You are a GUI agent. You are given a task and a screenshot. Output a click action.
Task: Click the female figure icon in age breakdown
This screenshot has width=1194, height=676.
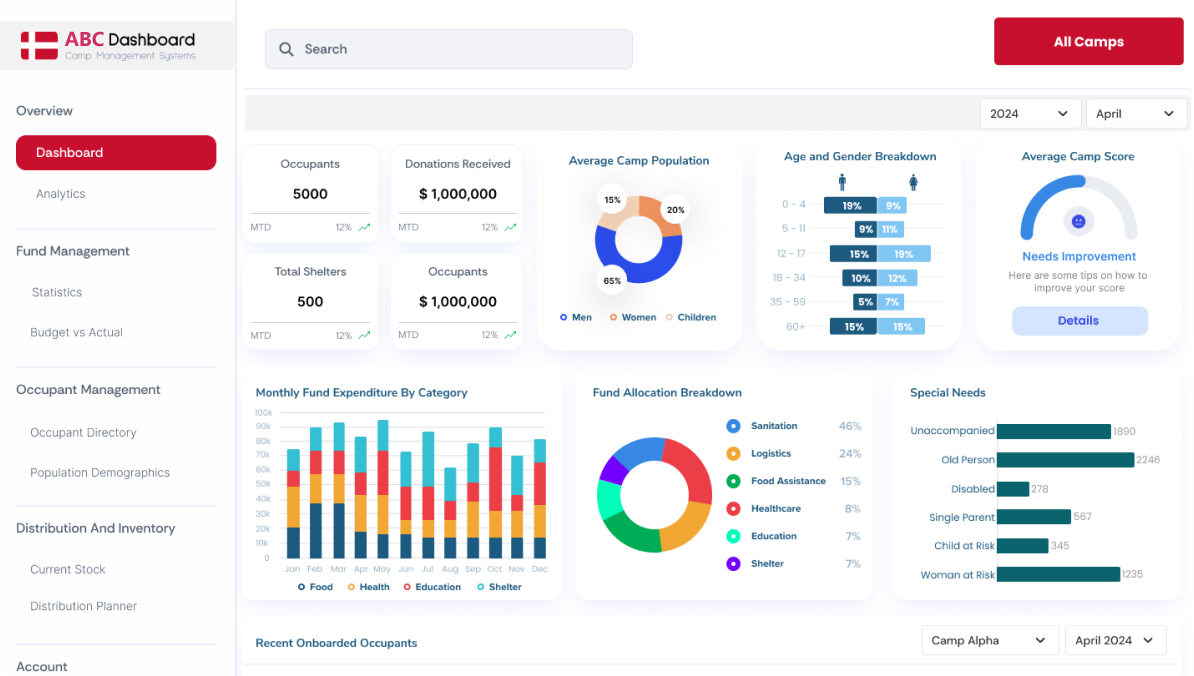tap(913, 182)
